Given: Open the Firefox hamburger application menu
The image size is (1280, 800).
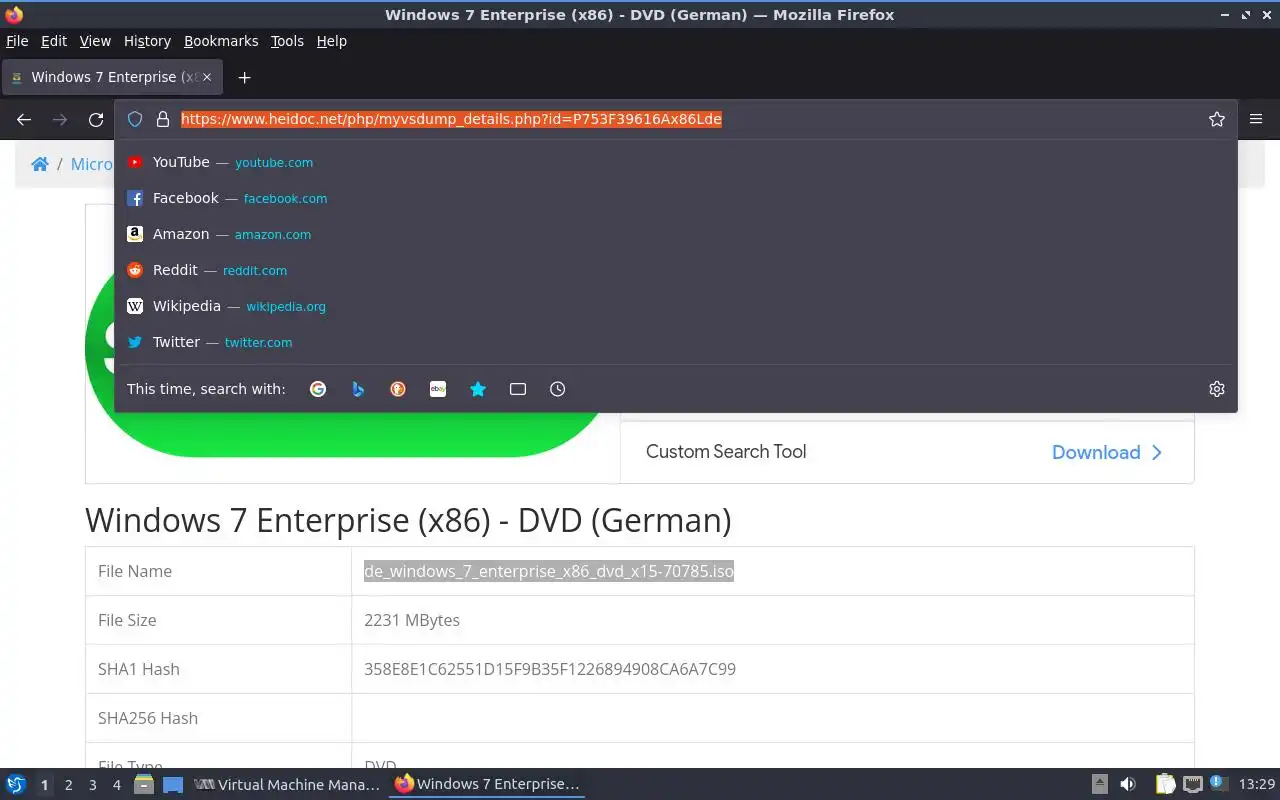Looking at the screenshot, I should pyautogui.click(x=1256, y=119).
